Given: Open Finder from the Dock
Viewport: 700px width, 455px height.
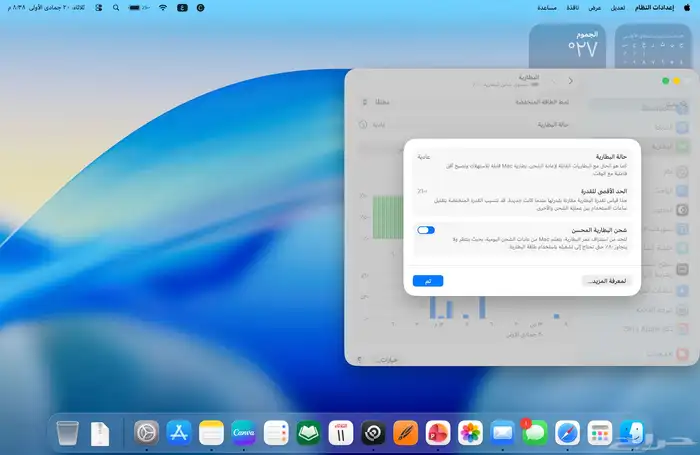Looking at the screenshot, I should point(632,432).
